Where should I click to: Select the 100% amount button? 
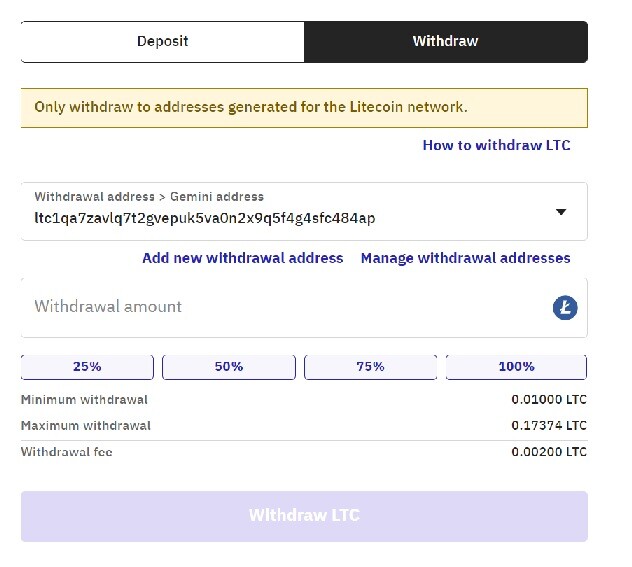coord(516,367)
